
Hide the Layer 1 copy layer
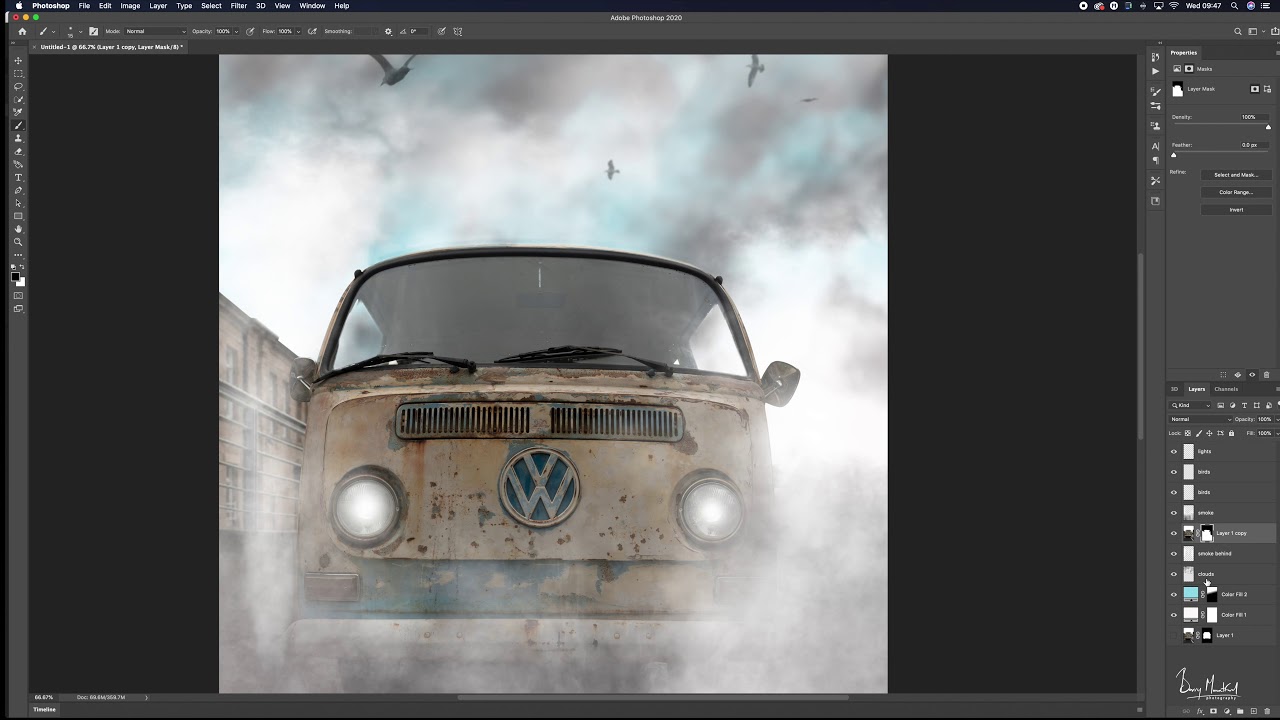click(x=1174, y=533)
